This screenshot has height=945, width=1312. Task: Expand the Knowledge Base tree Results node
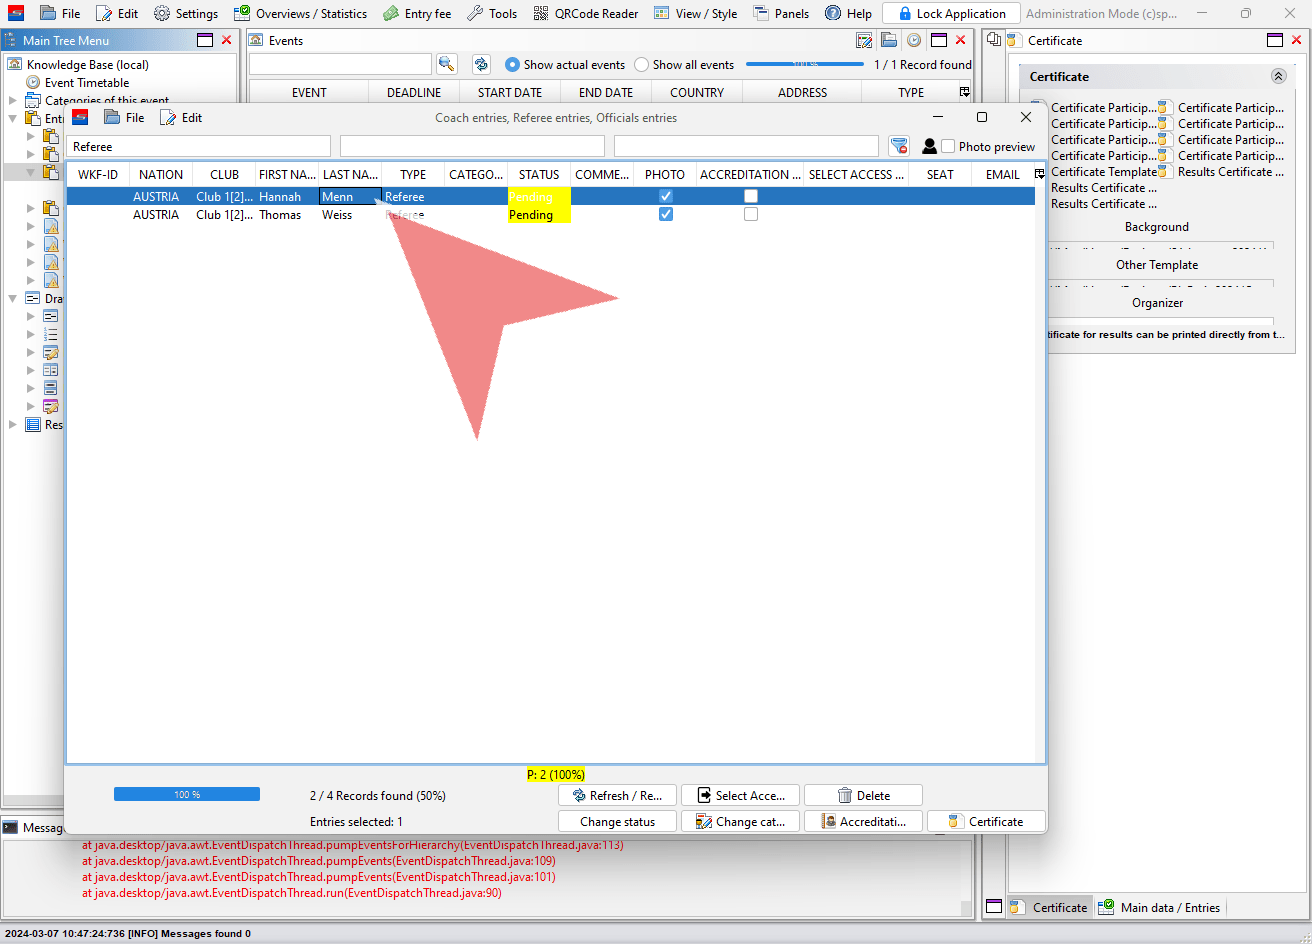point(13,424)
